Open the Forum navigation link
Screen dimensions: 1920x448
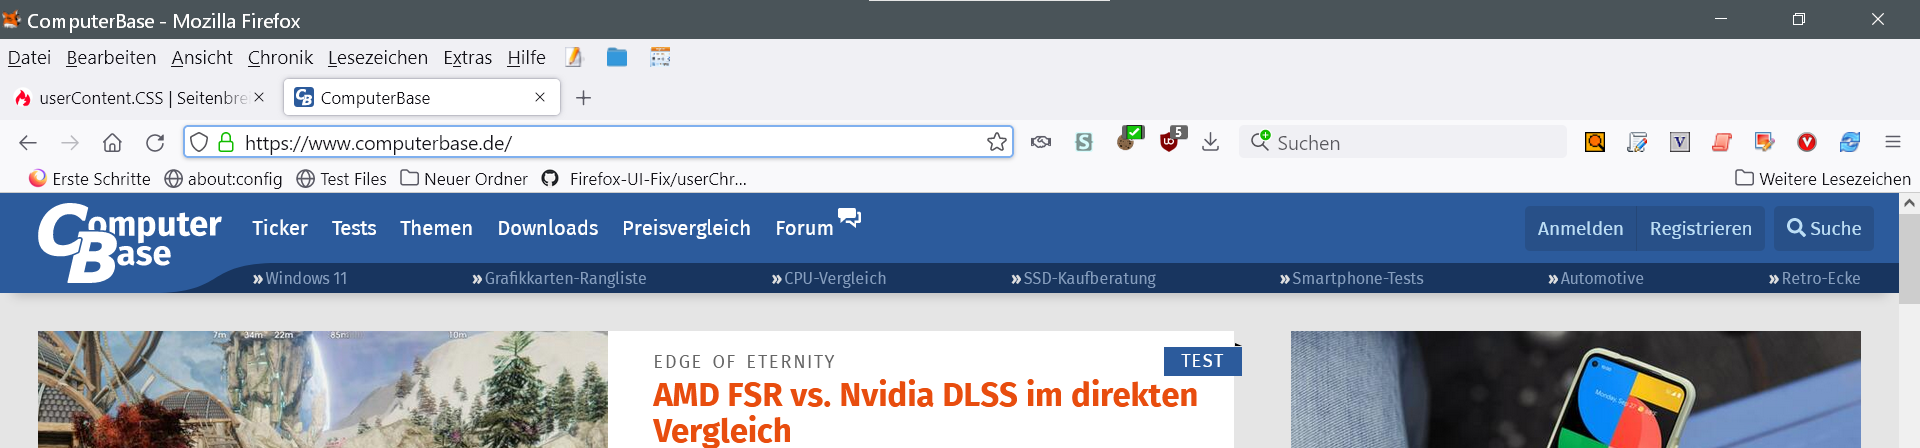[x=804, y=228]
